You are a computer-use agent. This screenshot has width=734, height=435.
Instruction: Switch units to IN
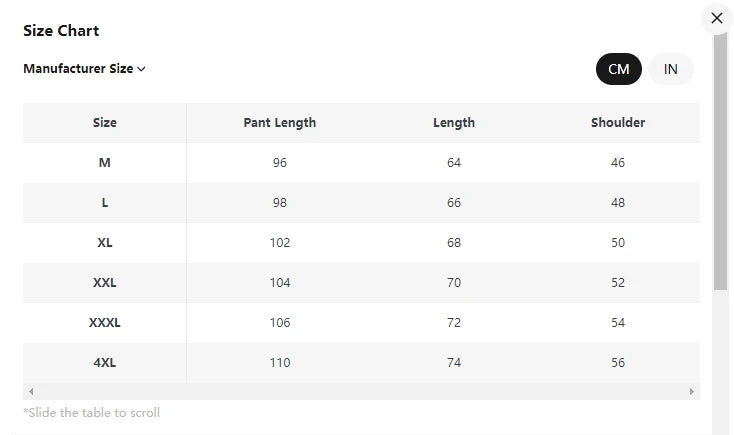tap(670, 69)
